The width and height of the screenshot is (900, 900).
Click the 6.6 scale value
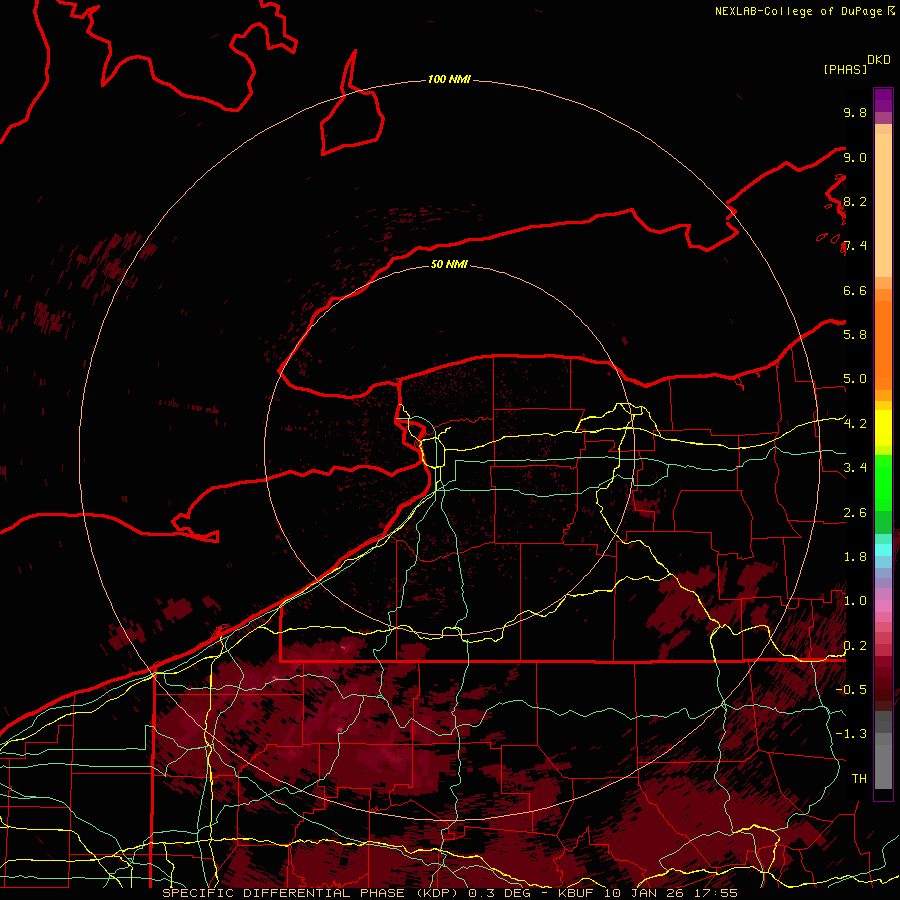click(855, 290)
